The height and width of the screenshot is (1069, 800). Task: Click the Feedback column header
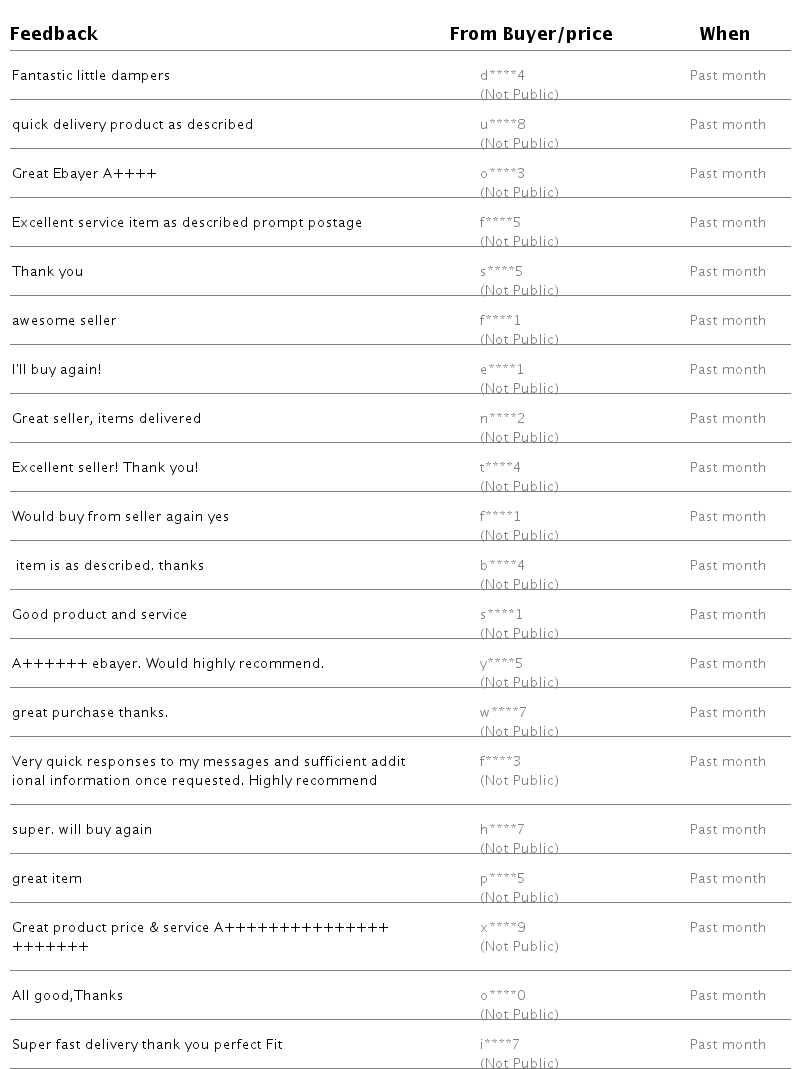click(x=54, y=34)
